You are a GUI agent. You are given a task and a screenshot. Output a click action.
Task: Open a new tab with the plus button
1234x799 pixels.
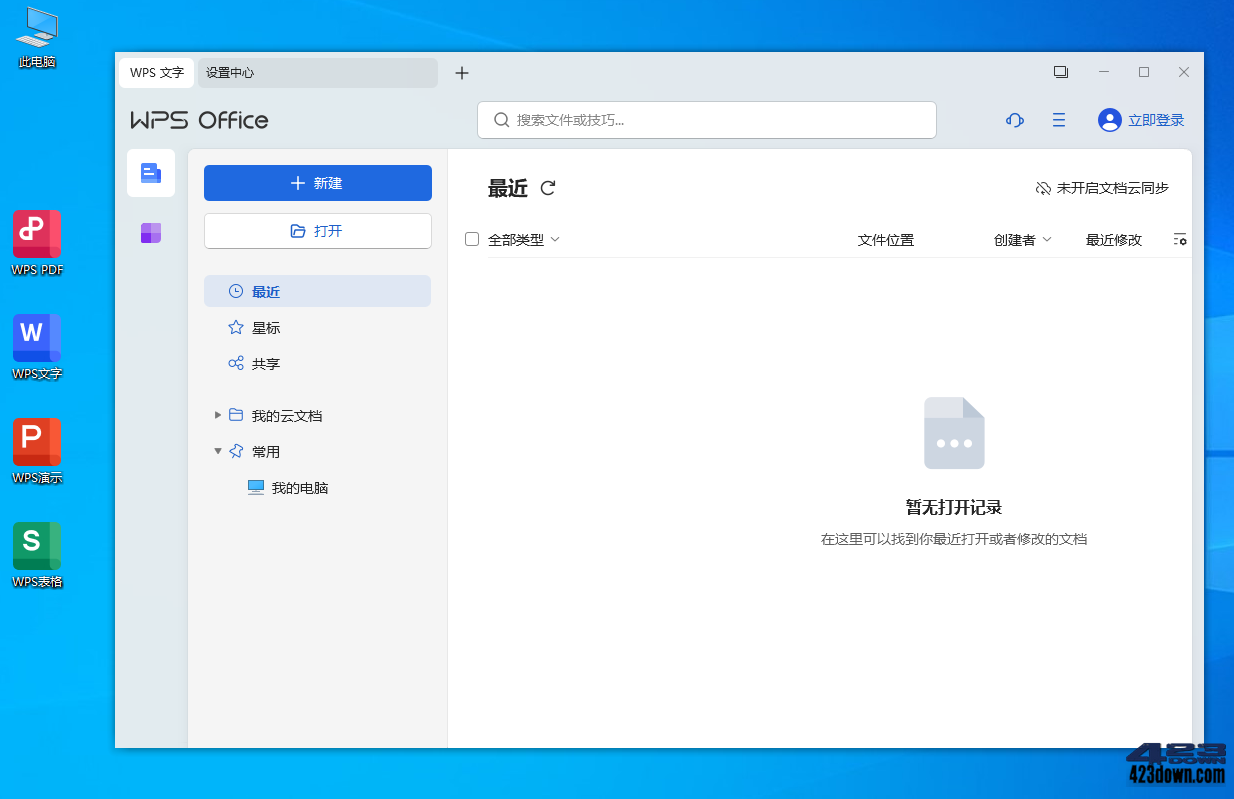(x=461, y=72)
